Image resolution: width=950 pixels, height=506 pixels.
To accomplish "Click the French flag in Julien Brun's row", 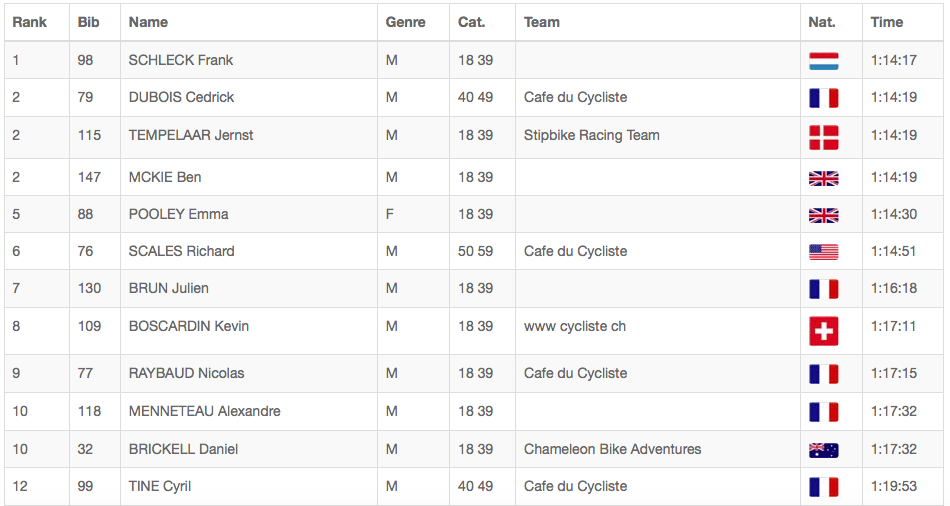I will 823,289.
